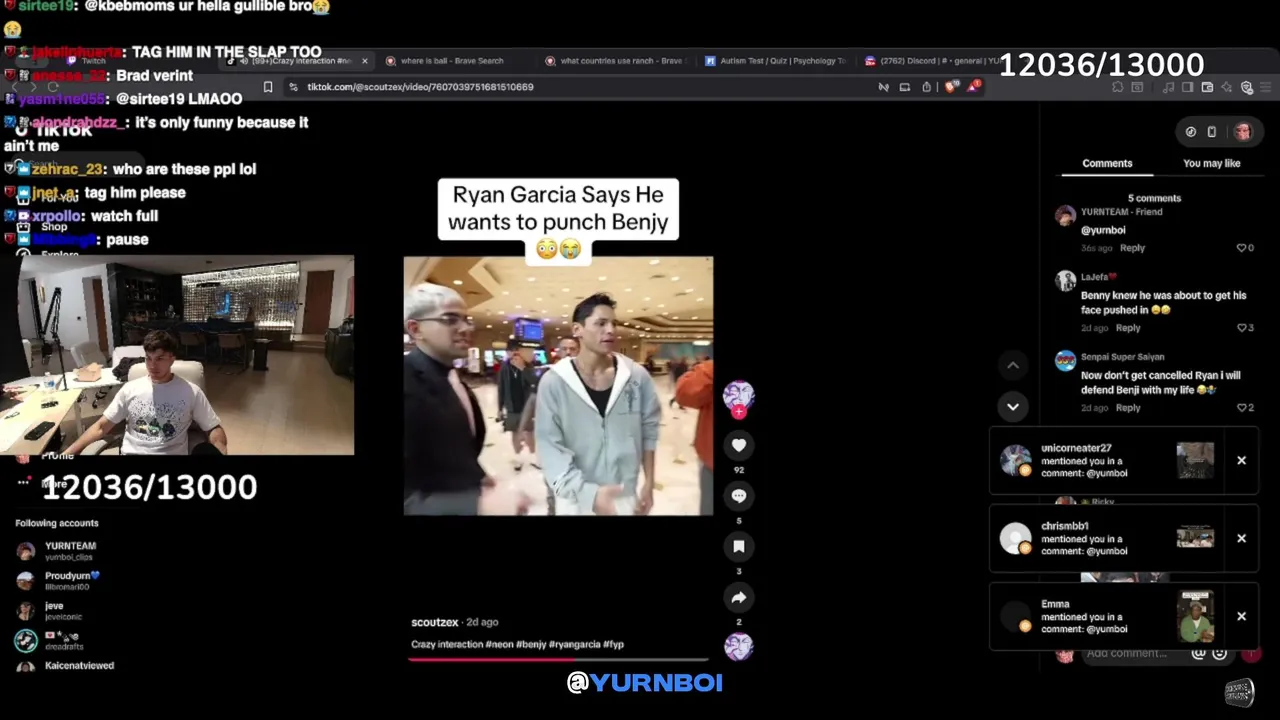
Task: Open browser hamburger menu
Action: [1267, 87]
